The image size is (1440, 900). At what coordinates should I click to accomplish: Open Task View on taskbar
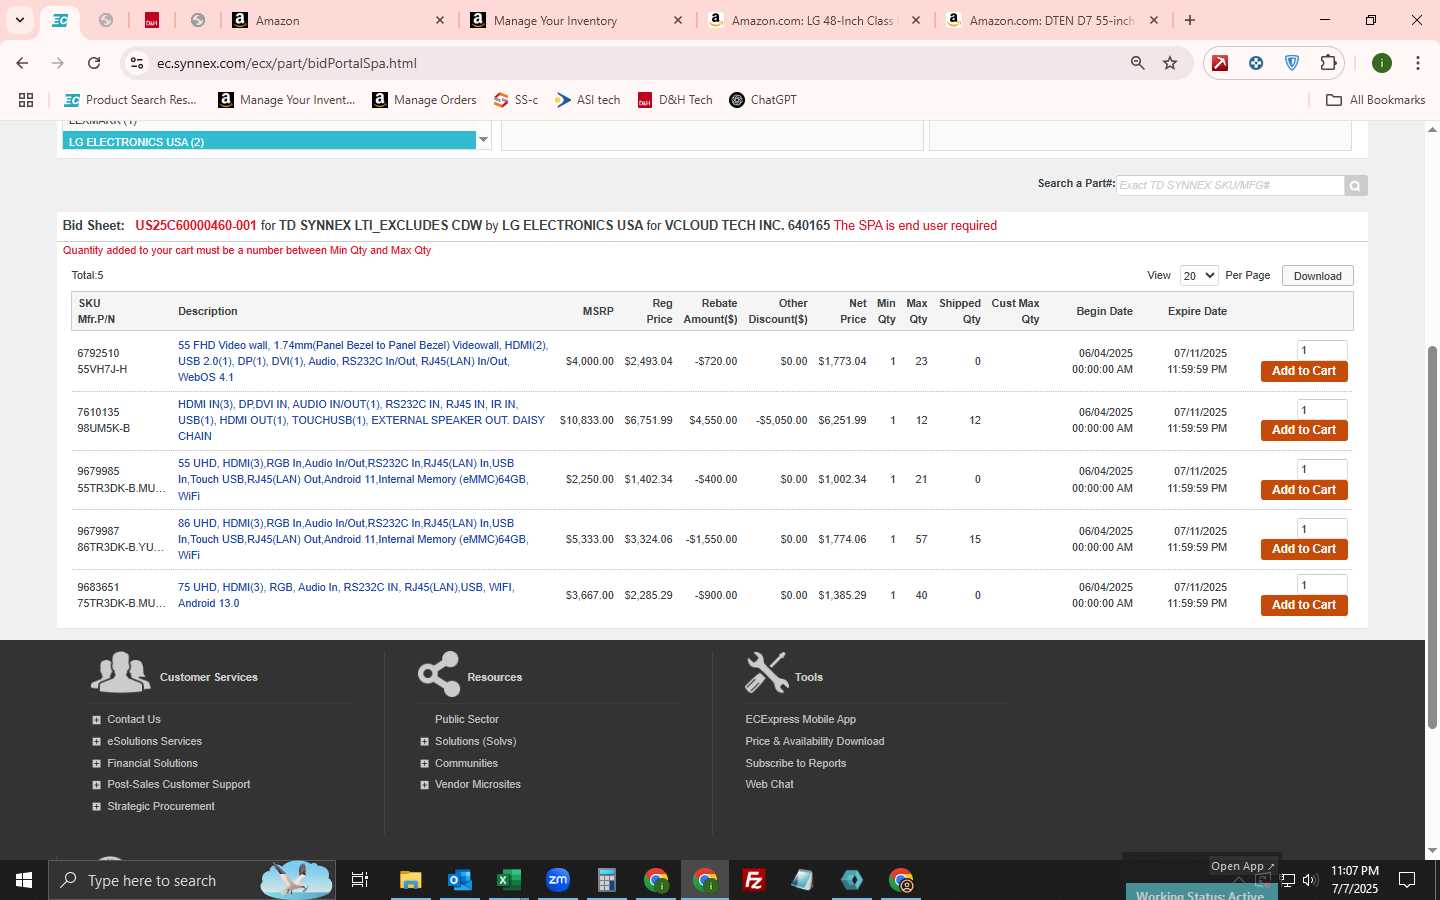(360, 880)
